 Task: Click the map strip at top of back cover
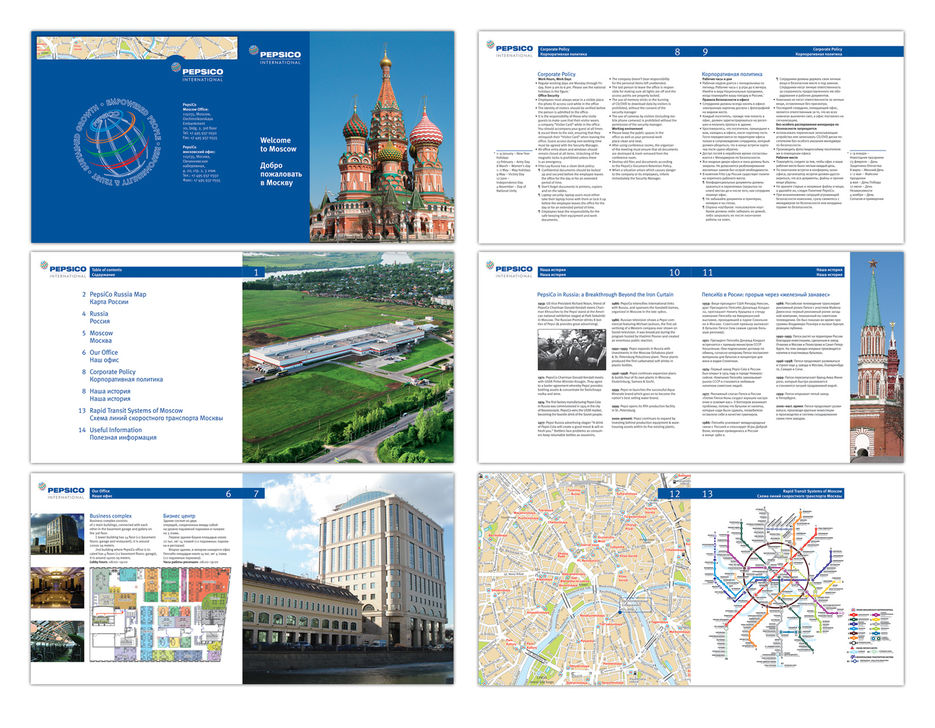tap(137, 48)
